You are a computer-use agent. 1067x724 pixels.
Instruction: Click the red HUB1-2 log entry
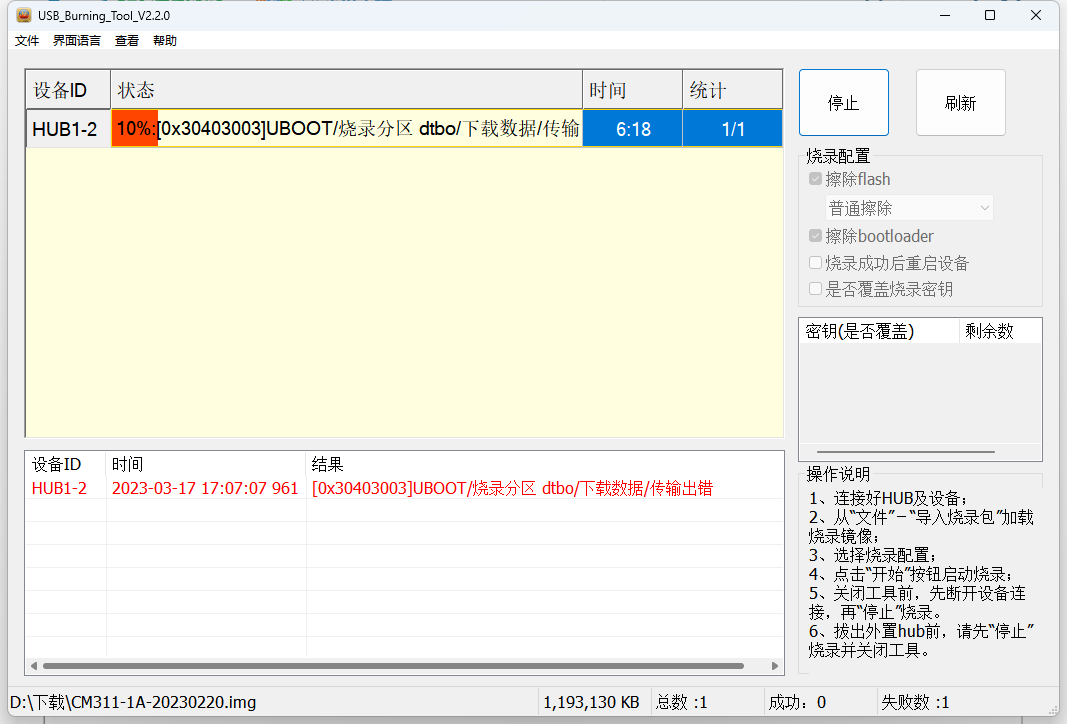(59, 489)
